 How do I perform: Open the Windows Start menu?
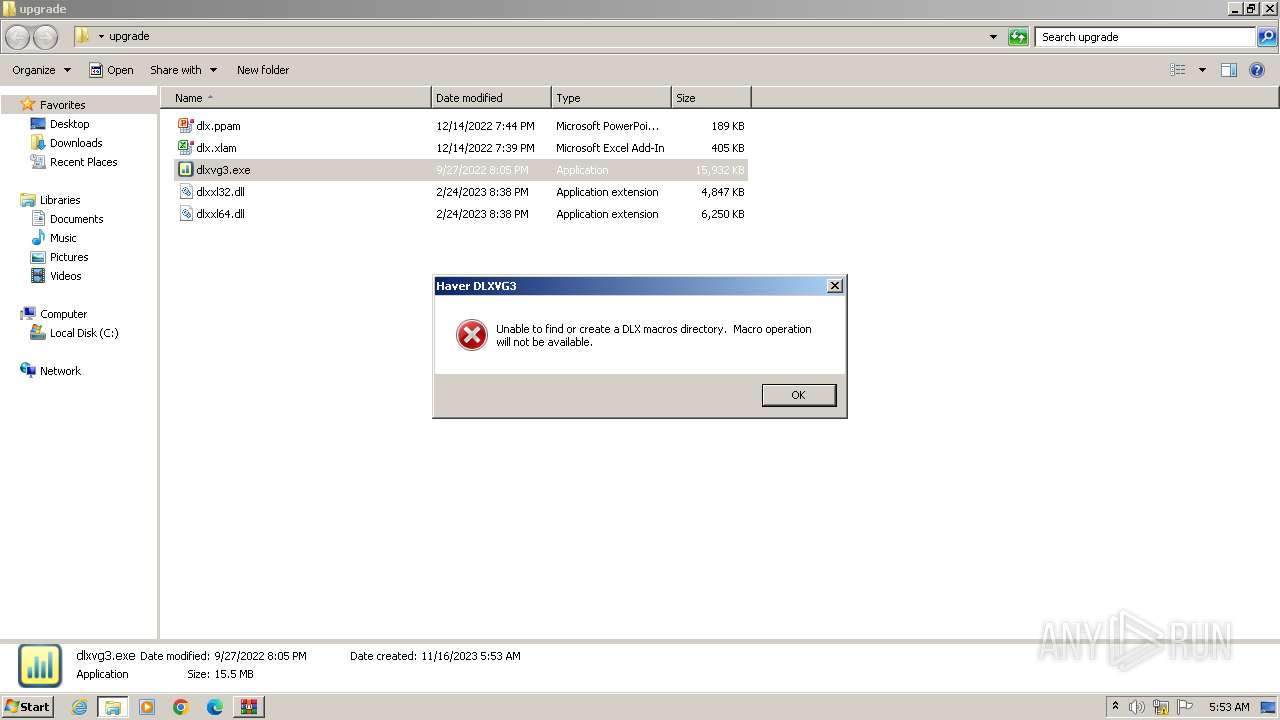coord(27,706)
